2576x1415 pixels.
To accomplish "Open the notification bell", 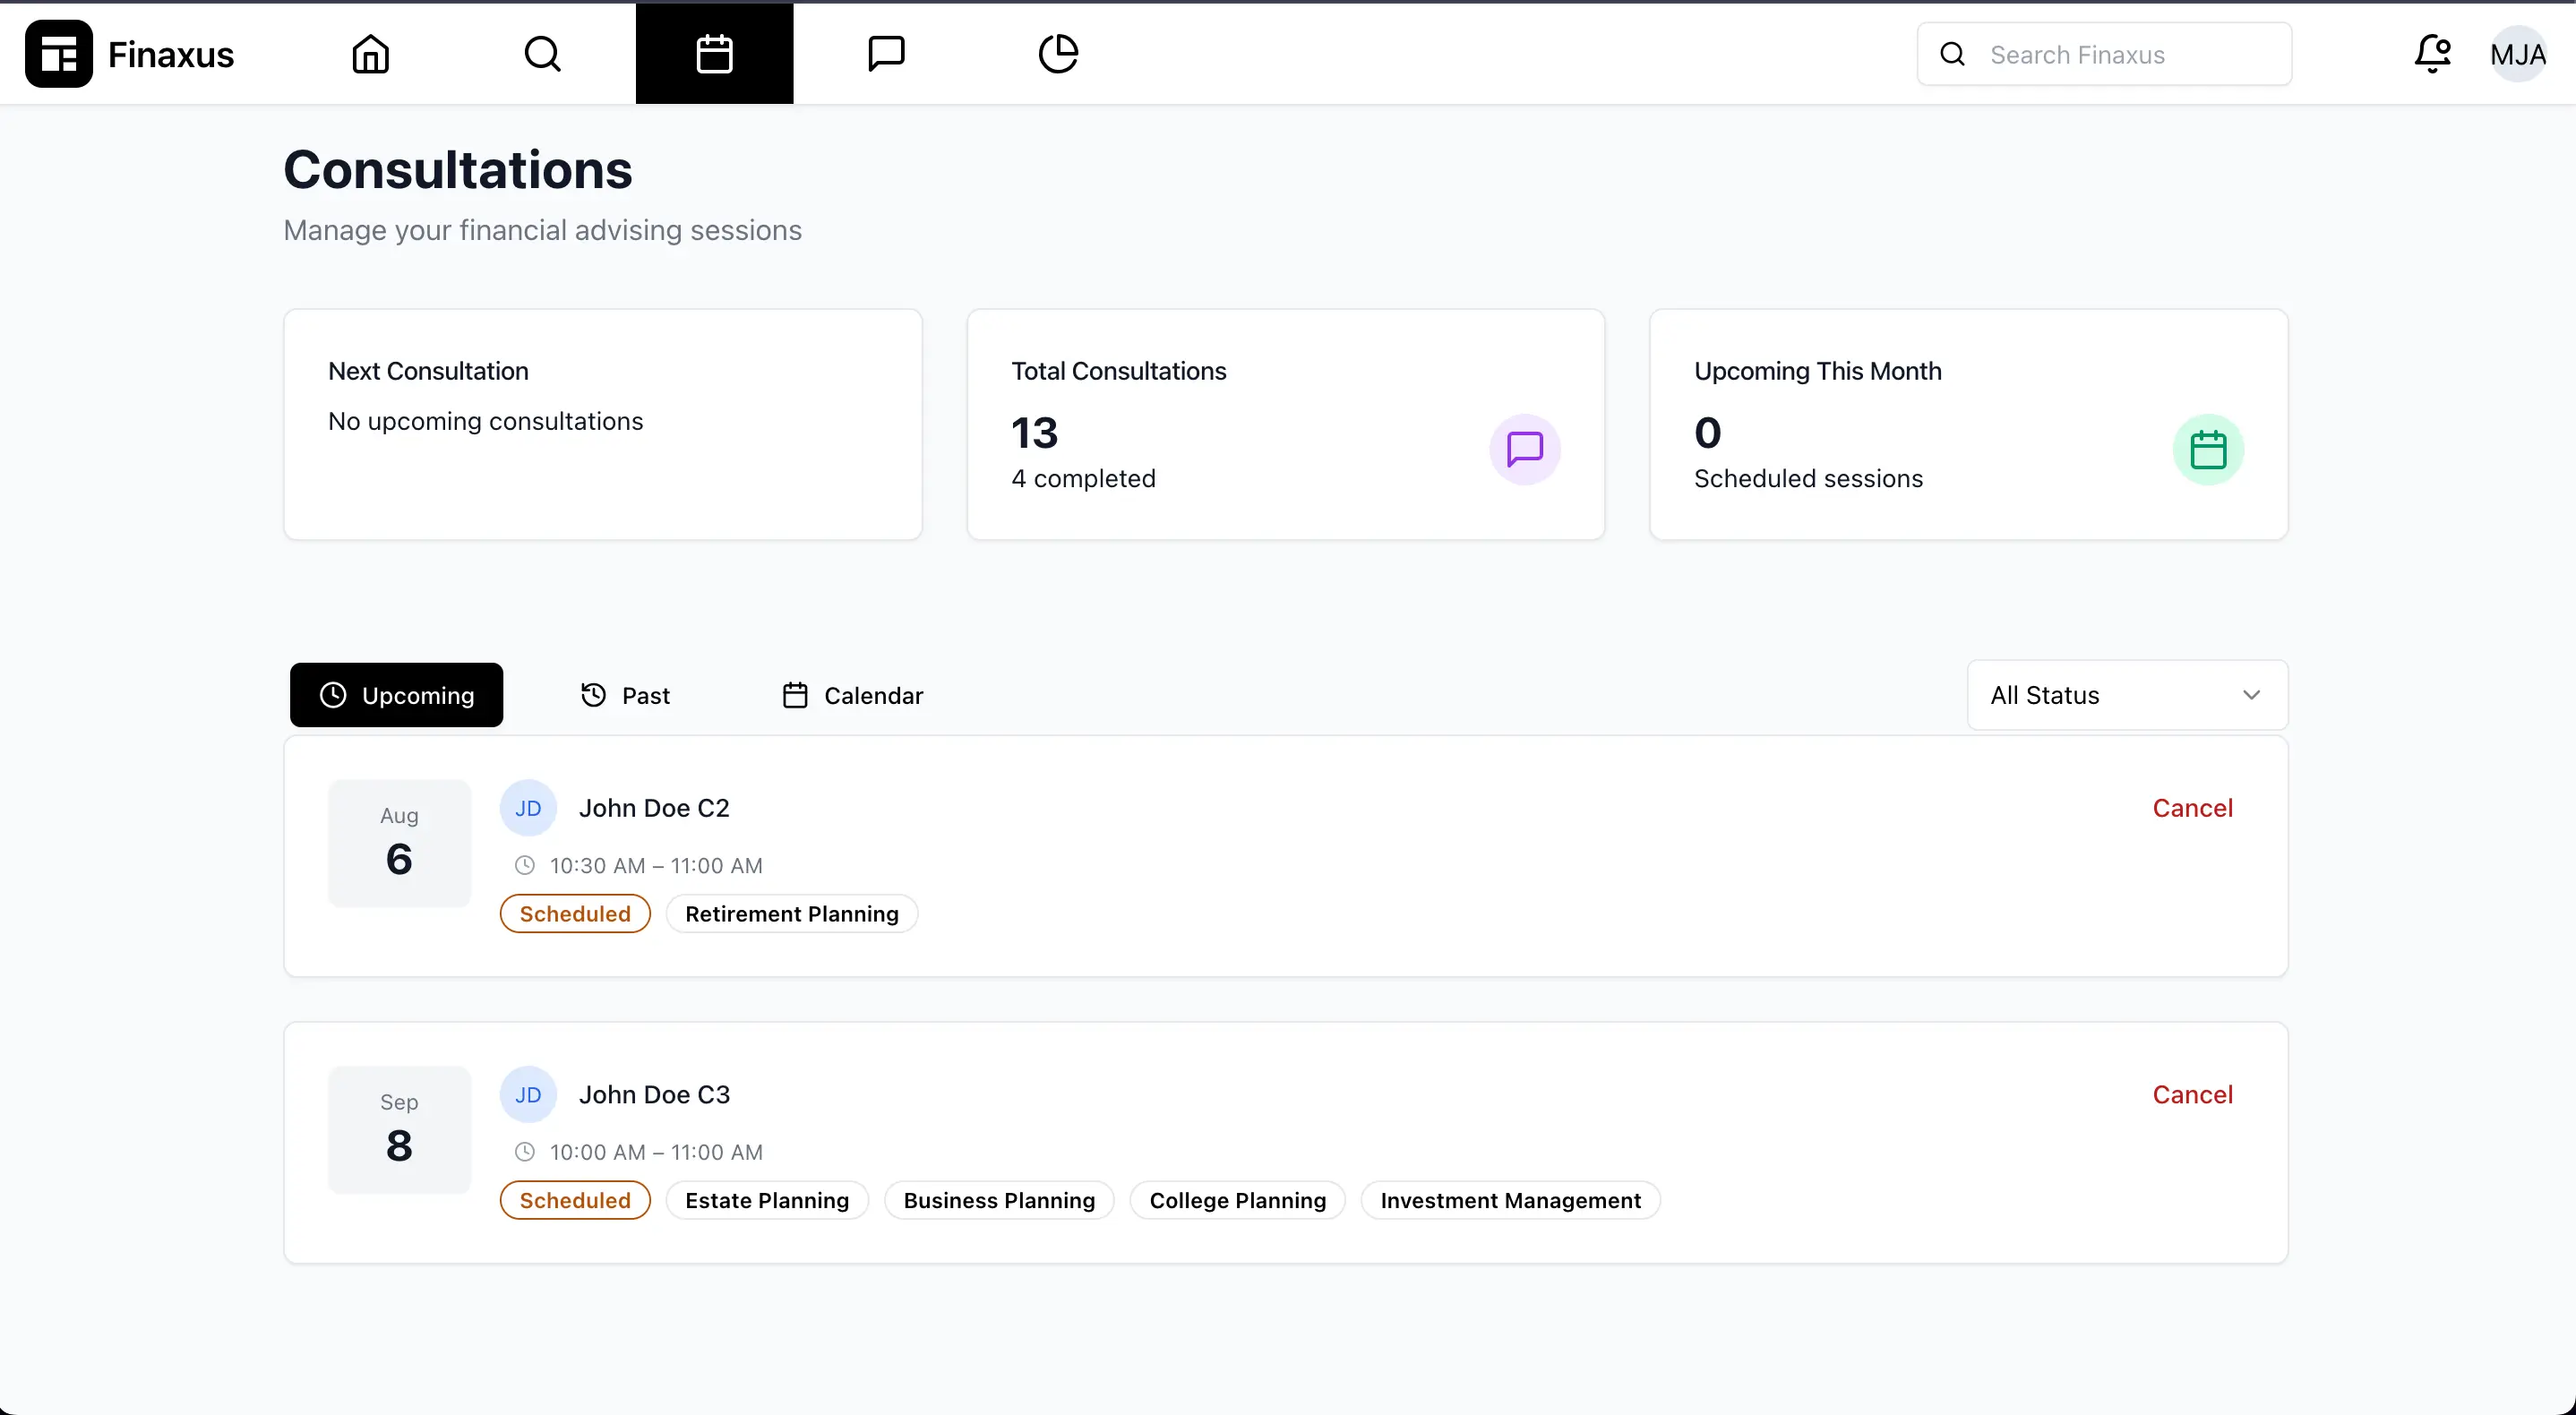I will tap(2432, 53).
